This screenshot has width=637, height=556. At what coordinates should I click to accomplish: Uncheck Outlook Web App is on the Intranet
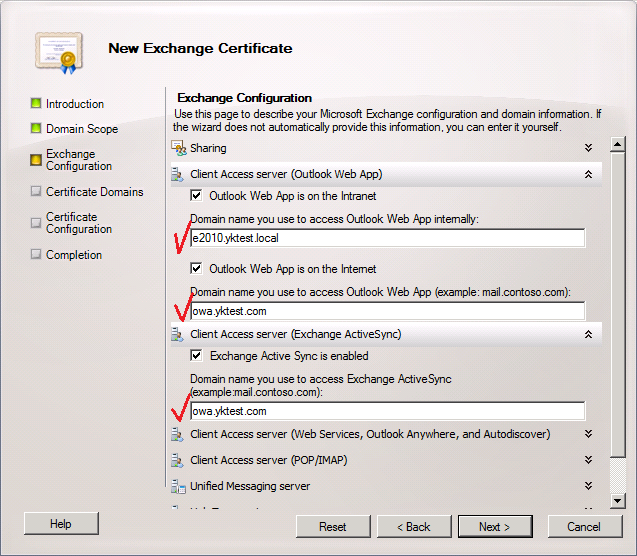tap(197, 196)
